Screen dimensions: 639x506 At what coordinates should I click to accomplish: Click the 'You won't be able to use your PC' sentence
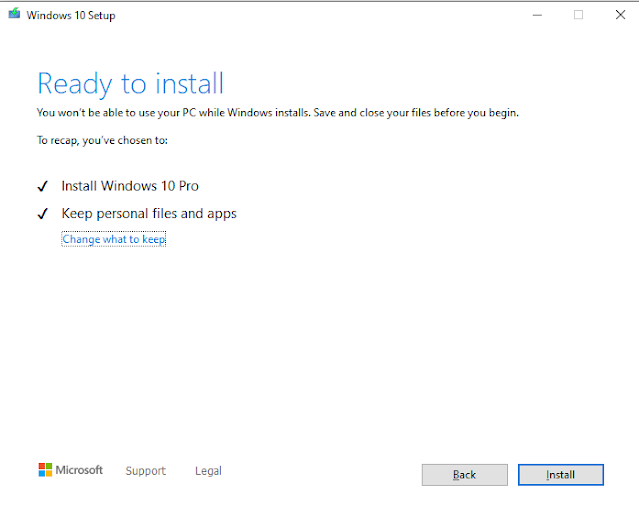pyautogui.click(x=278, y=113)
